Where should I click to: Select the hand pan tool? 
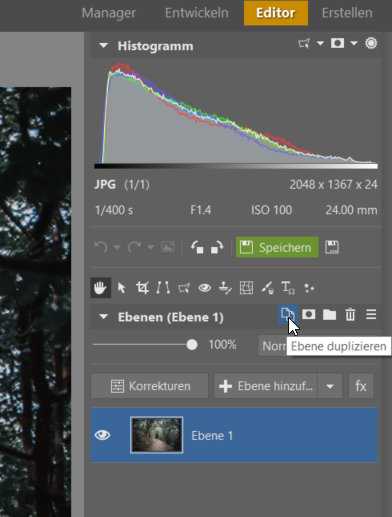100,288
